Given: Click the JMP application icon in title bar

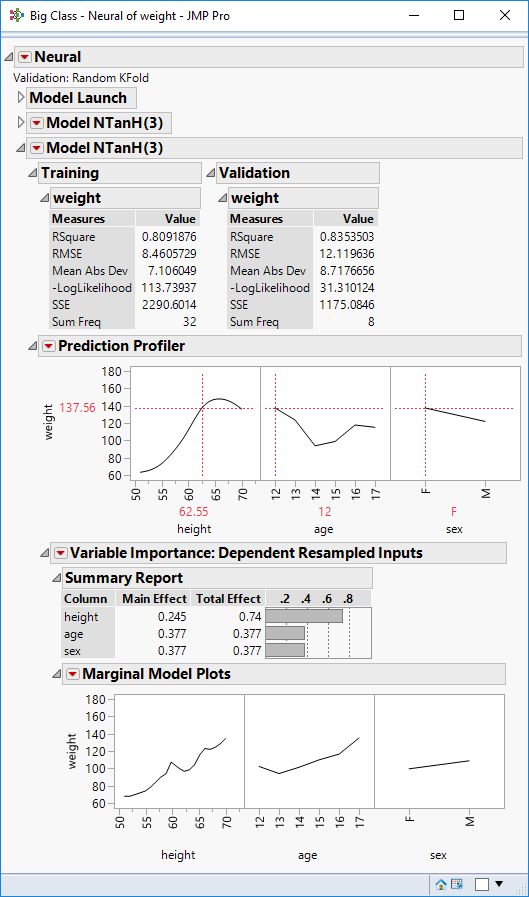Looking at the screenshot, I should tap(17, 15).
